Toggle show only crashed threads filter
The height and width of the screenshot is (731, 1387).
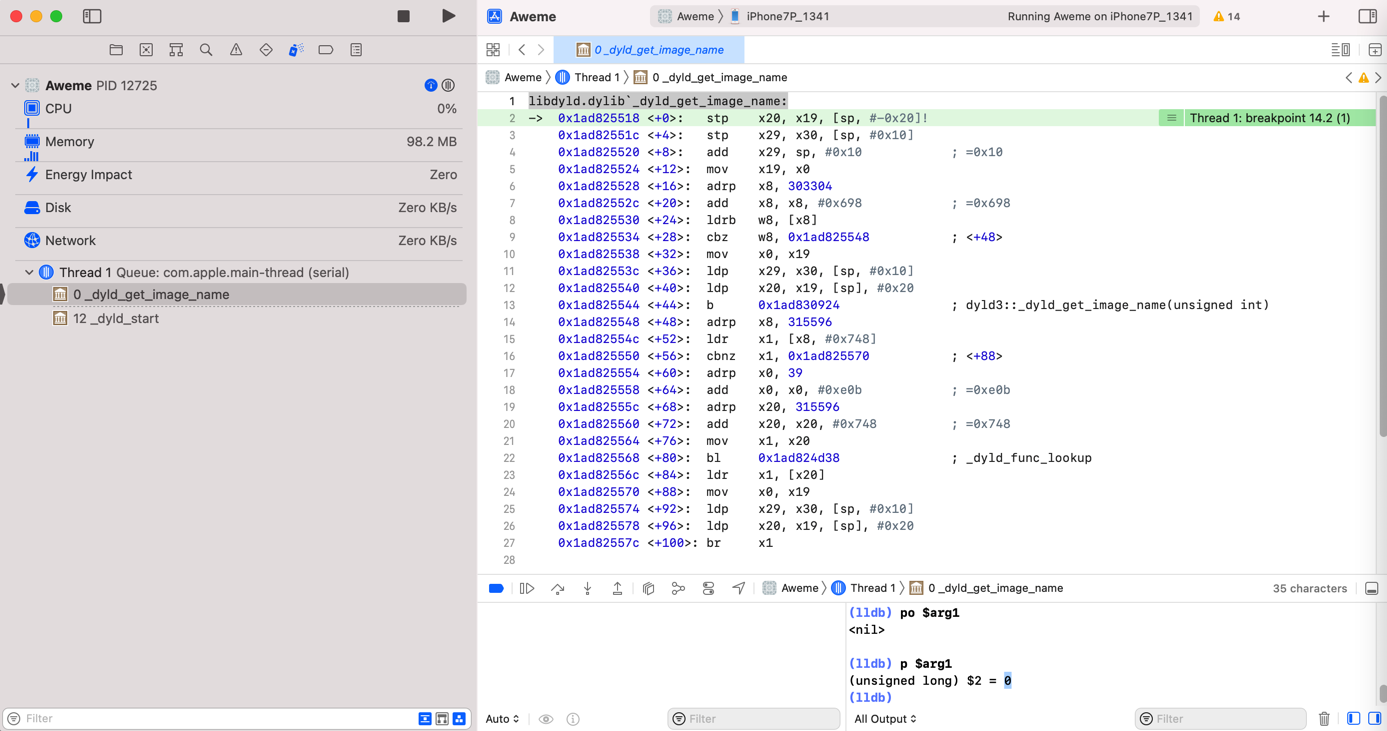425,719
